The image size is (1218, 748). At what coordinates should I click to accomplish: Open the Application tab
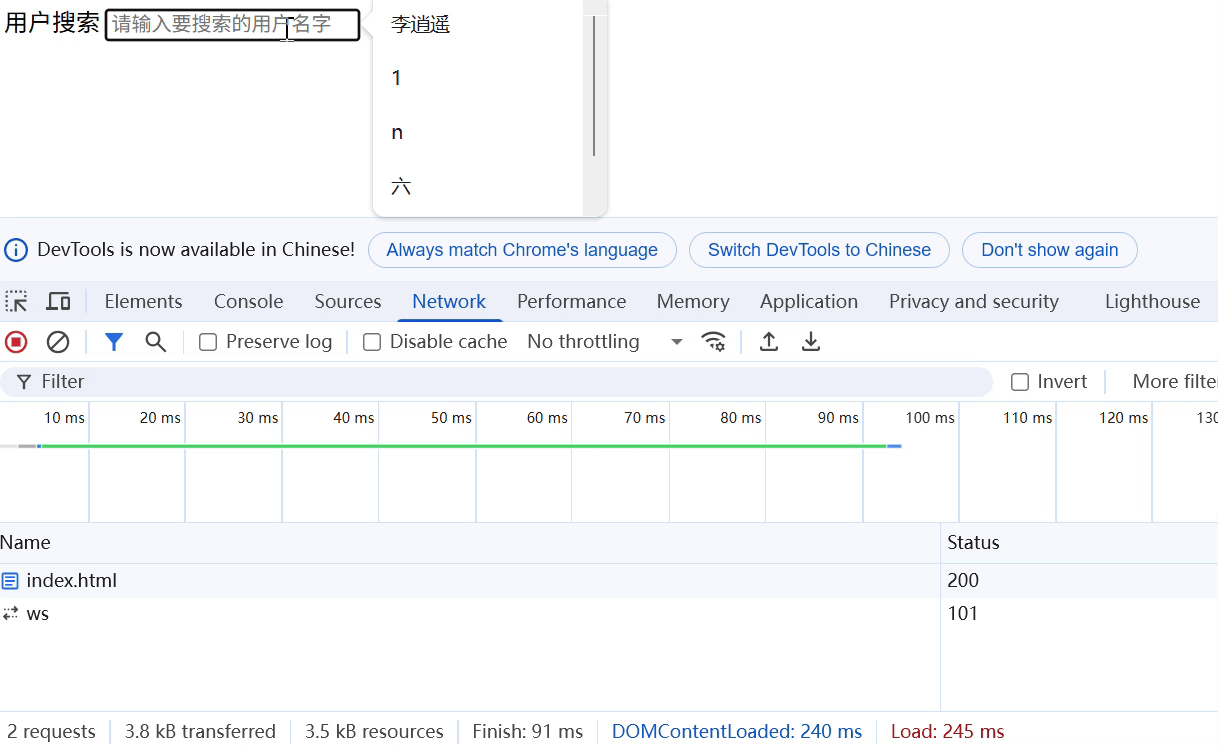[808, 301]
